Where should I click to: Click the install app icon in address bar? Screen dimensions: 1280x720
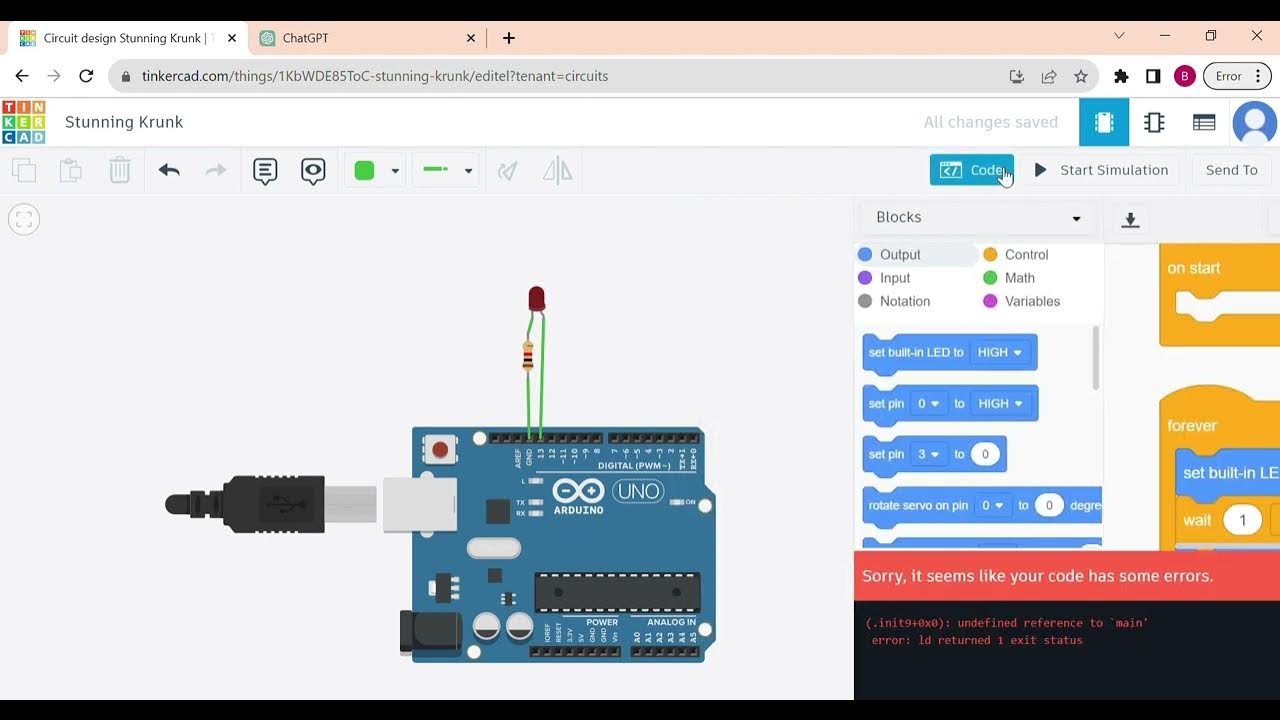(1017, 76)
